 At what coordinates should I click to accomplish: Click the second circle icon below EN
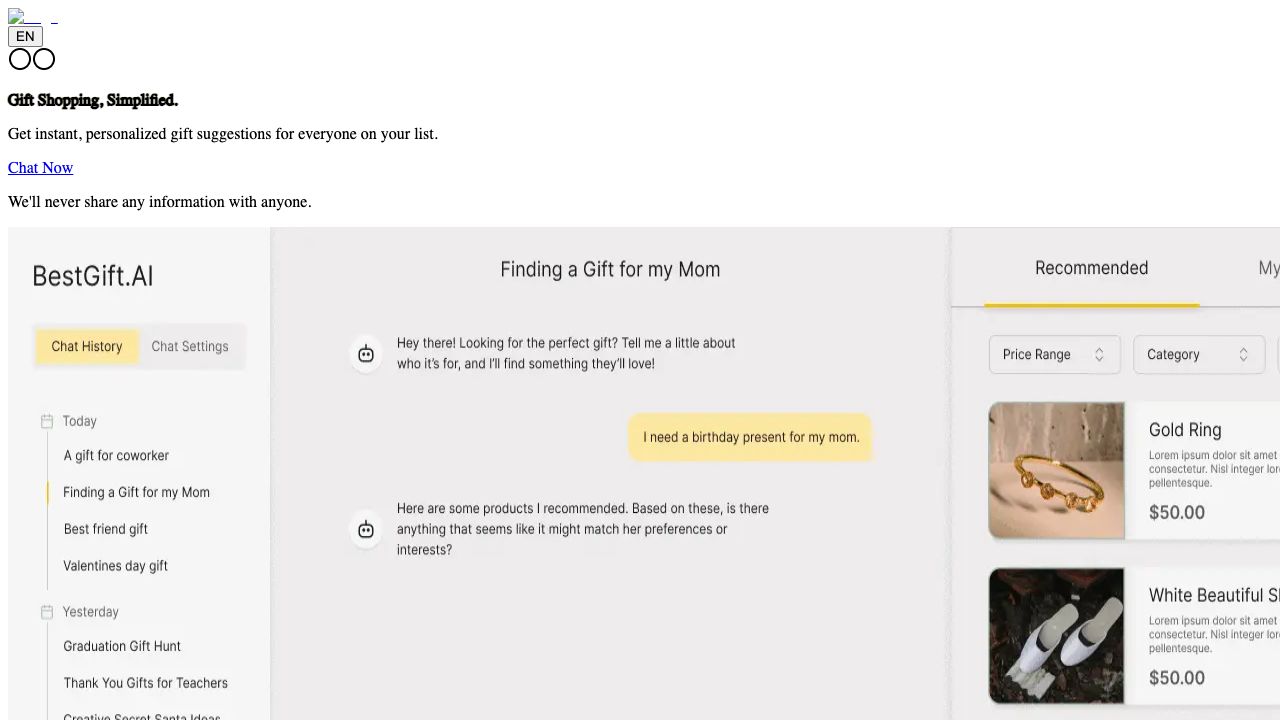click(x=44, y=59)
